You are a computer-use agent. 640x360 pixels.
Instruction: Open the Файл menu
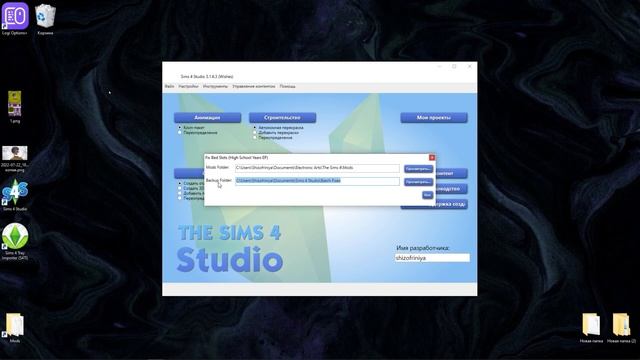[169, 87]
